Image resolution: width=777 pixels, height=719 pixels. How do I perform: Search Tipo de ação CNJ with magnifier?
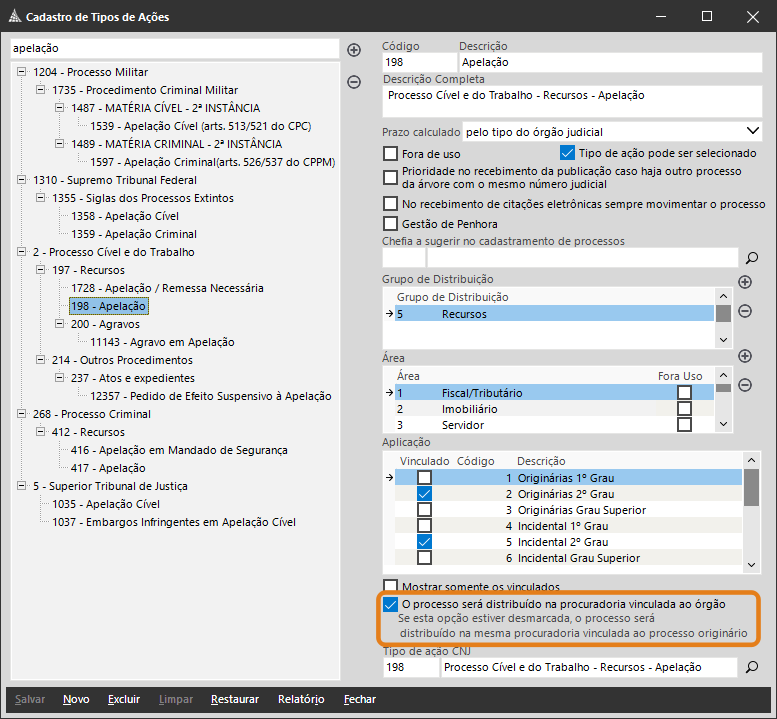pos(753,667)
